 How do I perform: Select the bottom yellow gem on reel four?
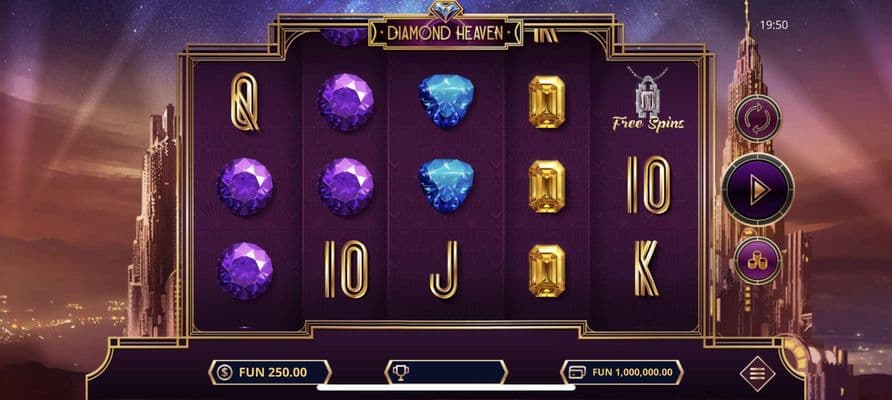tap(547, 271)
